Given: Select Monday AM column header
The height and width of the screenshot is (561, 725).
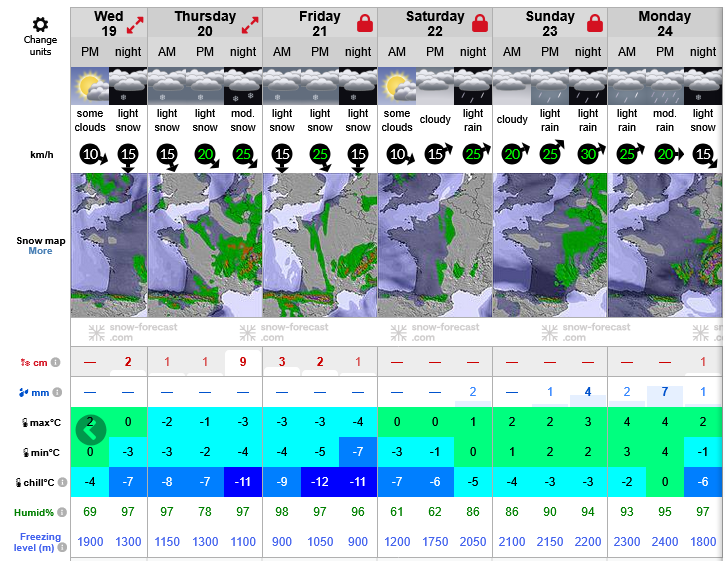Looking at the screenshot, I should click(x=627, y=52).
